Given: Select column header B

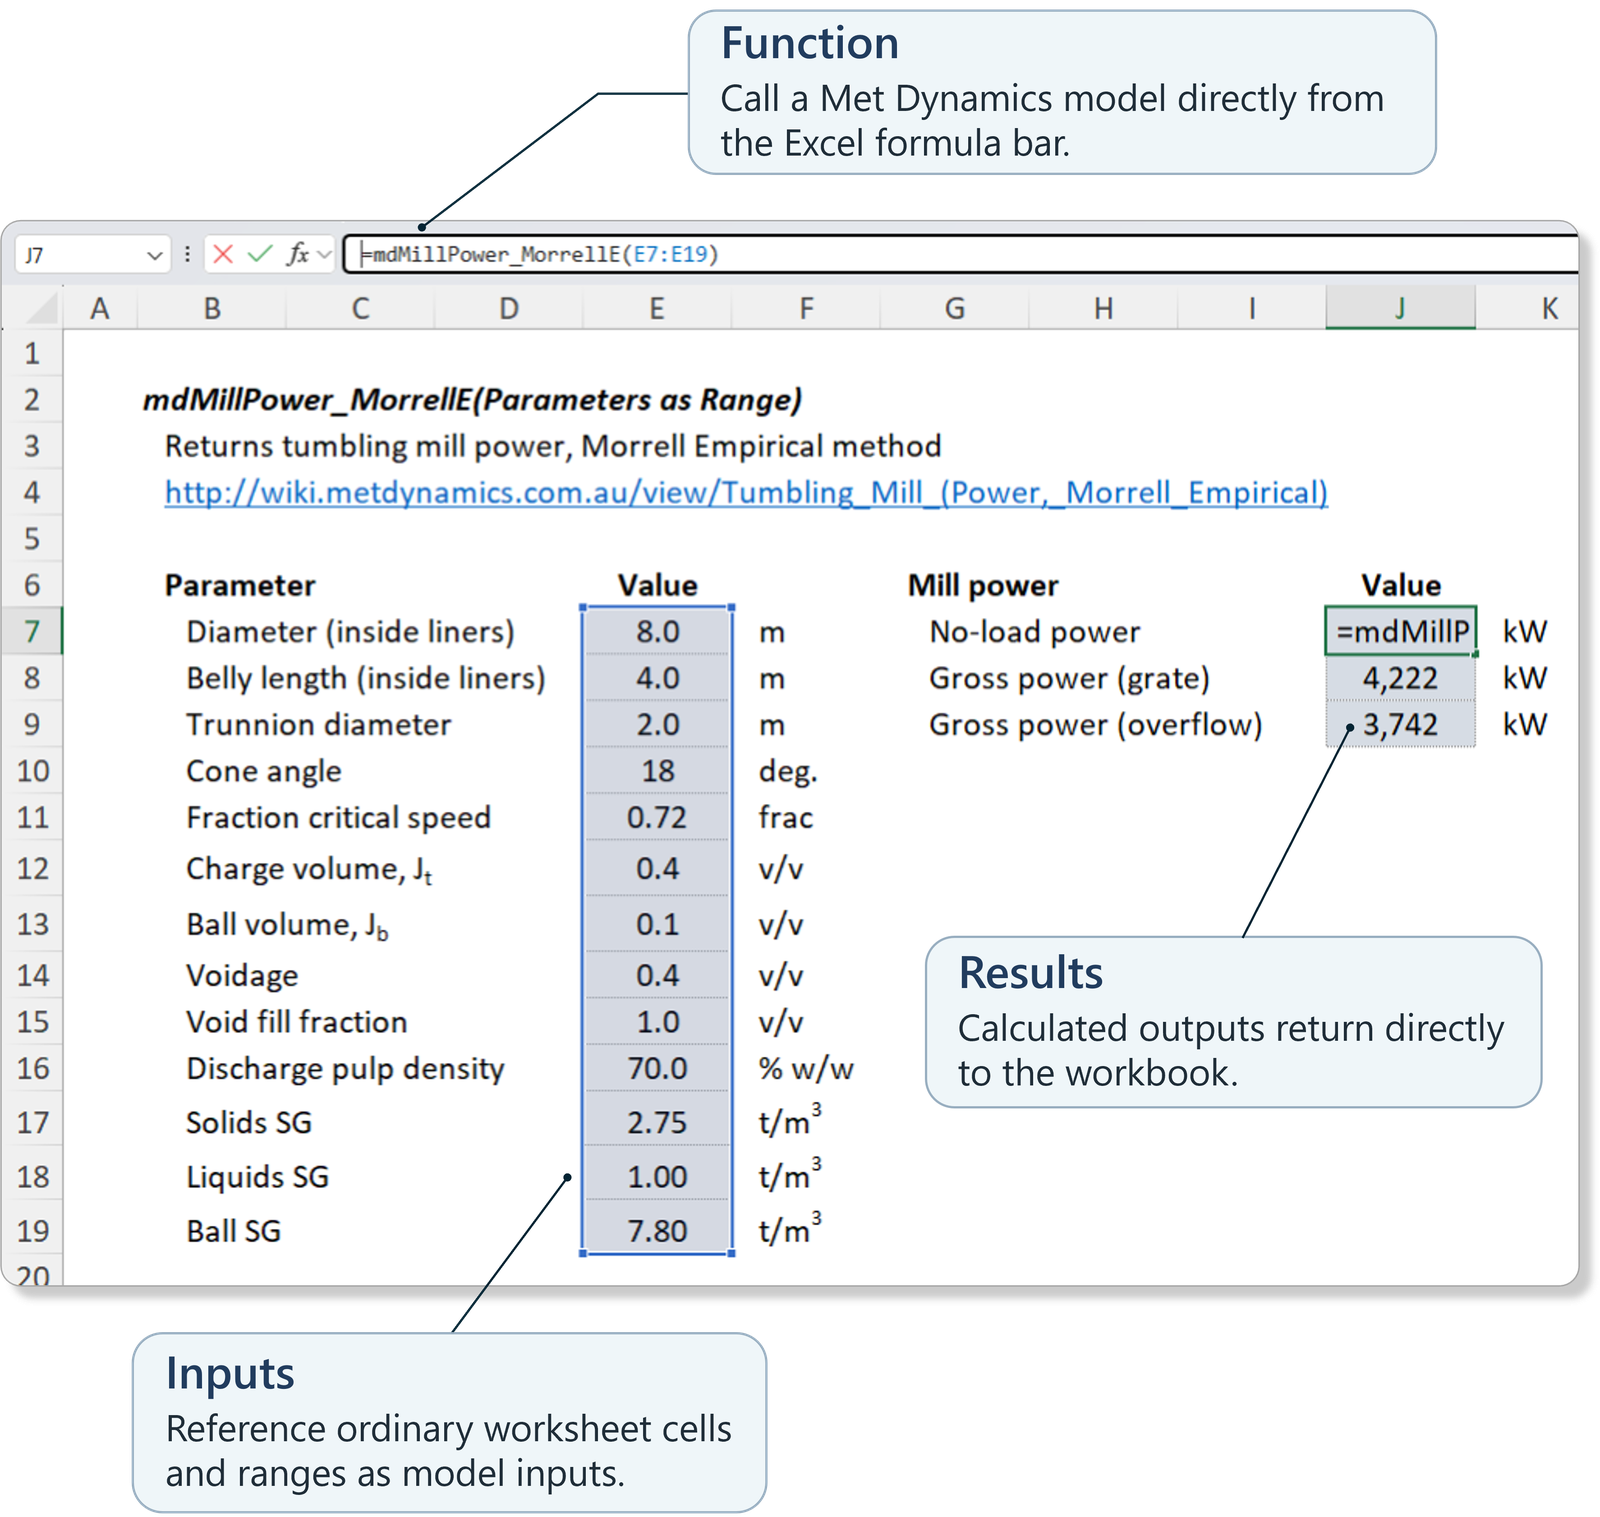Looking at the screenshot, I should click(212, 308).
